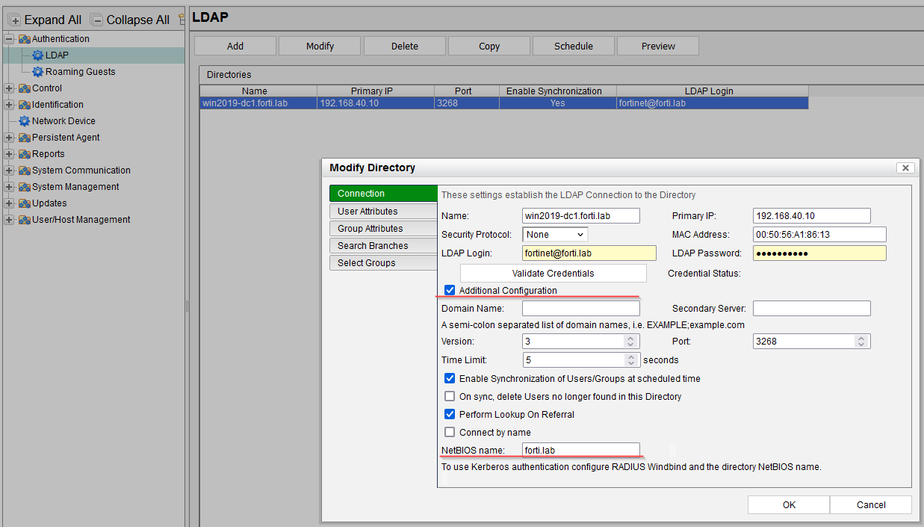
Task: Click the Network Device gear icon
Action: point(24,121)
